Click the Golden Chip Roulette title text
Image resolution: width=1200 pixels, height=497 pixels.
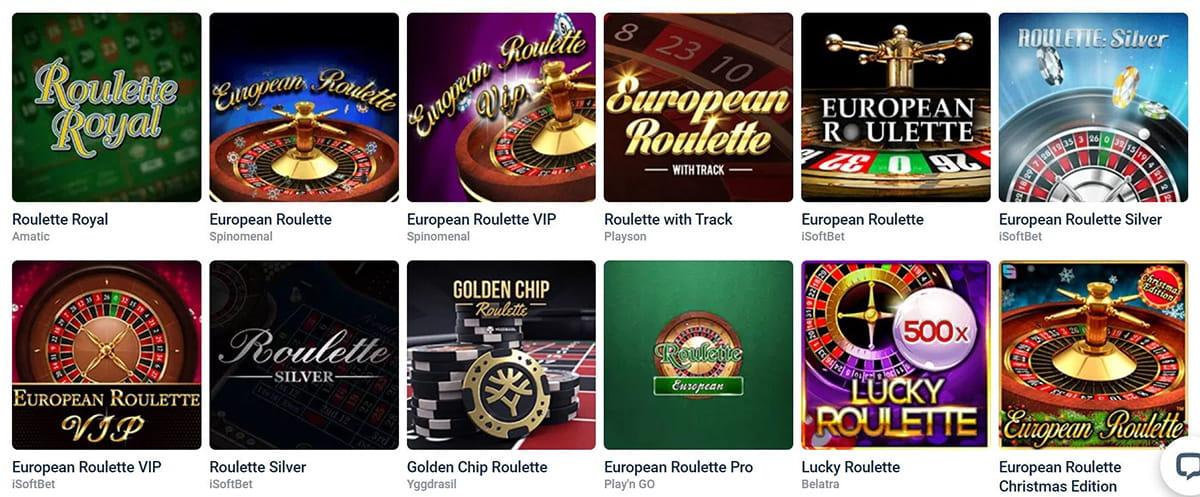click(x=477, y=467)
